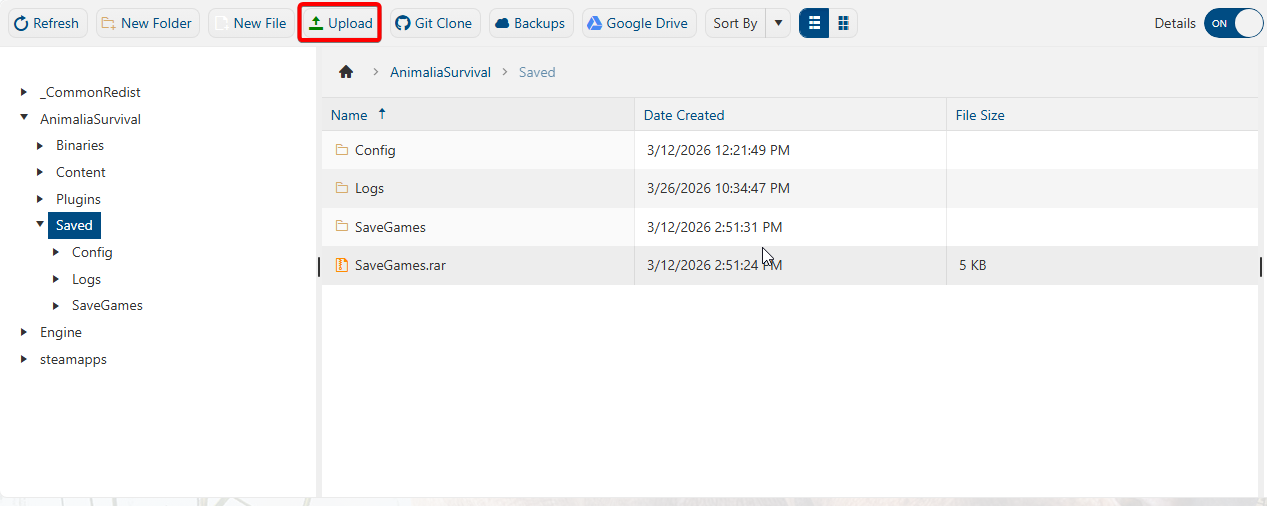This screenshot has width=1267, height=506.
Task: Switch to list view layout
Action: click(x=814, y=23)
